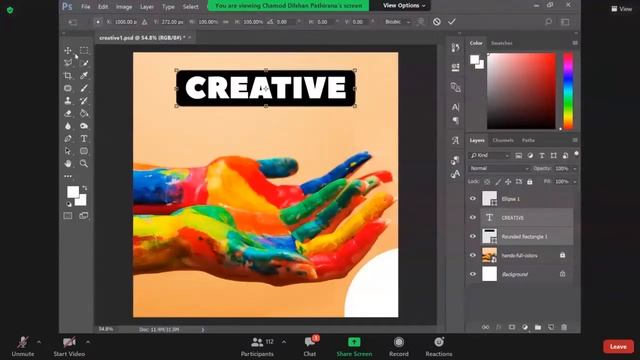The image size is (640, 360).
Task: Click the trash icon in Layers panel
Action: click(564, 327)
